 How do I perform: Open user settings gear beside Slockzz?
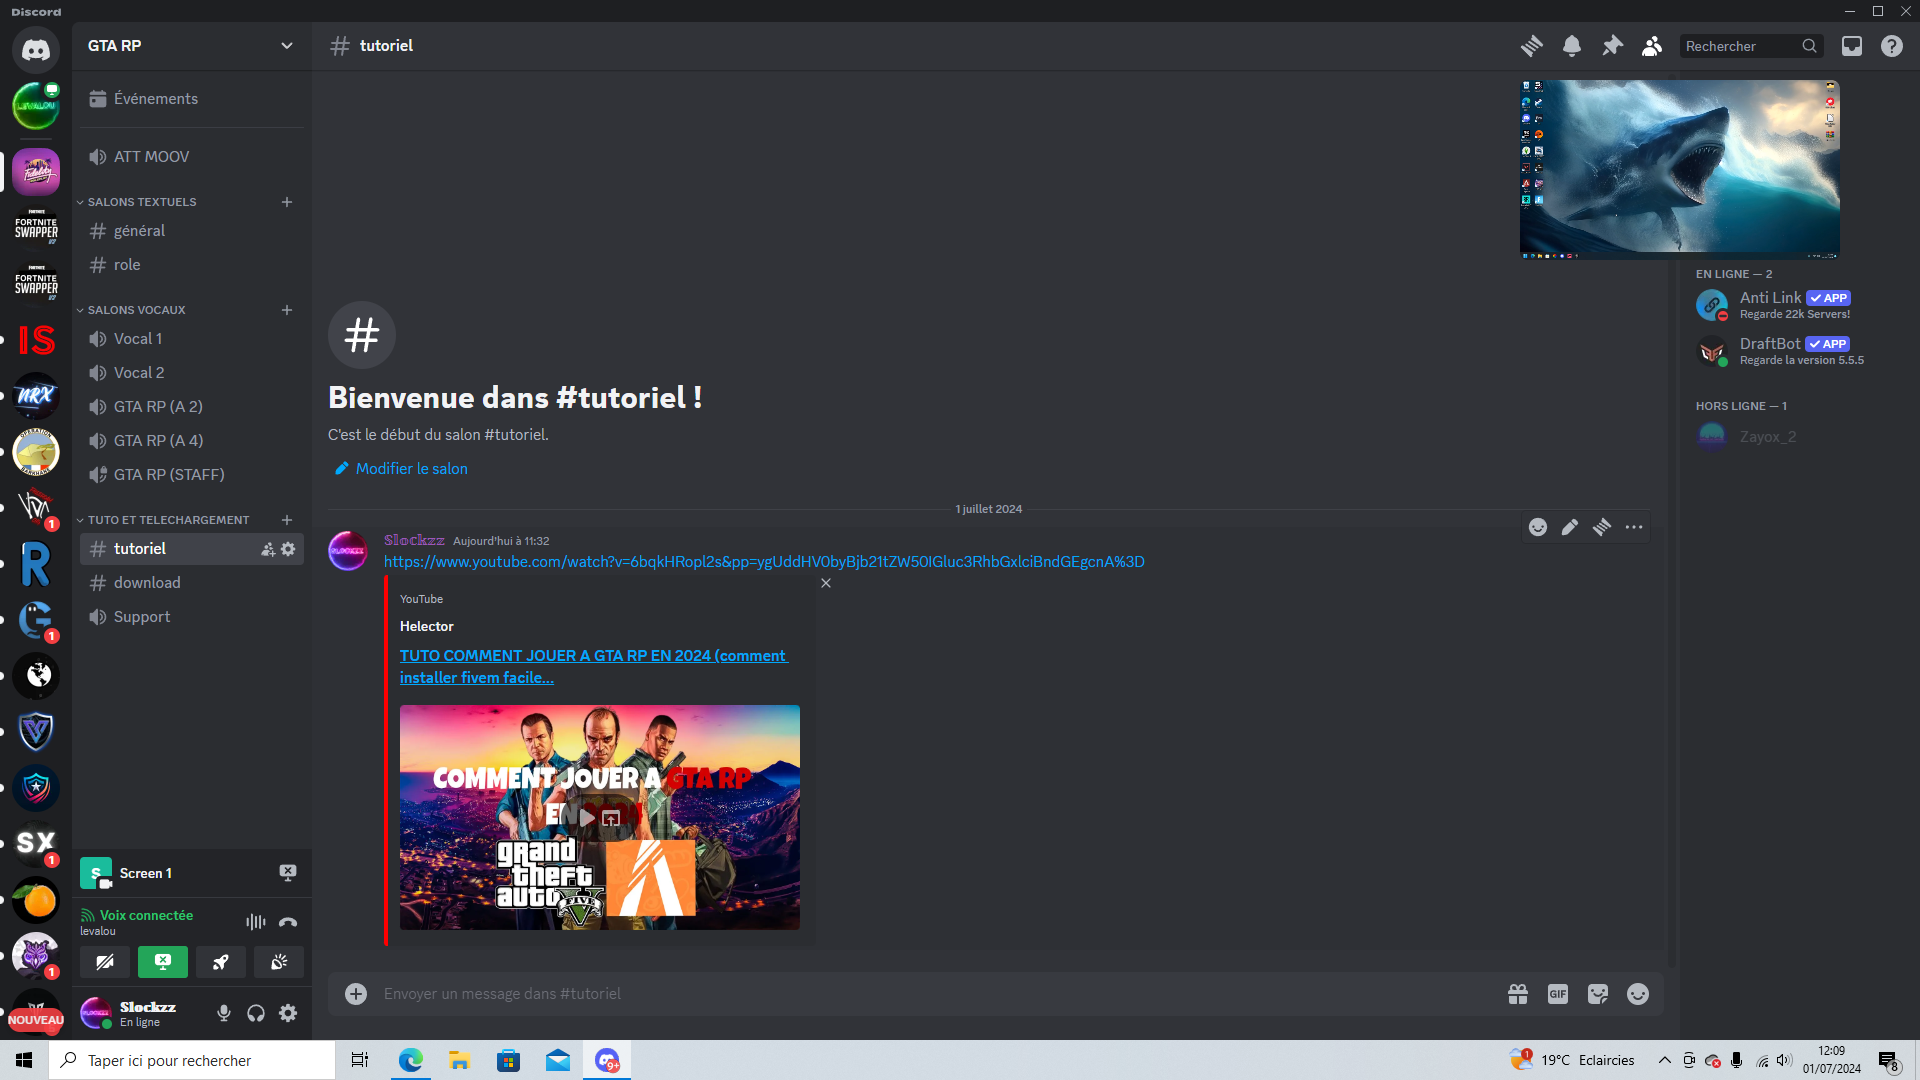[x=288, y=1013]
